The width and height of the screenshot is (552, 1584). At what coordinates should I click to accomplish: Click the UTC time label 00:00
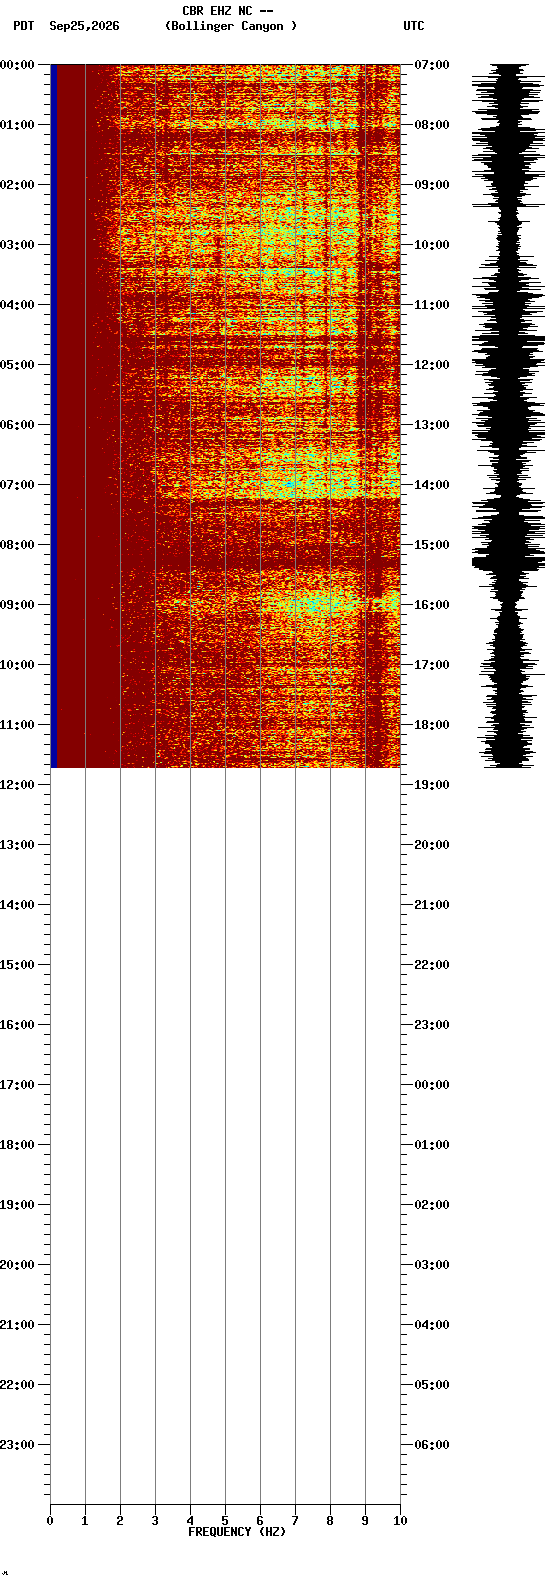point(432,1085)
